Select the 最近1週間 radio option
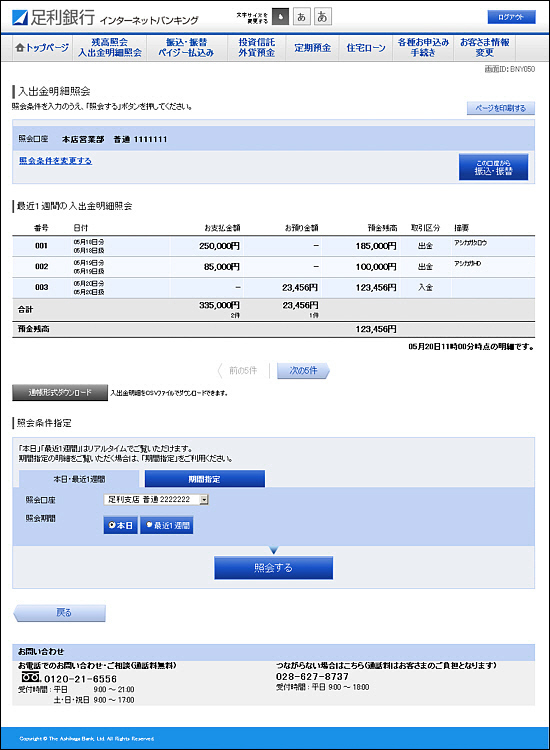This screenshot has width=550, height=750. click(167, 525)
